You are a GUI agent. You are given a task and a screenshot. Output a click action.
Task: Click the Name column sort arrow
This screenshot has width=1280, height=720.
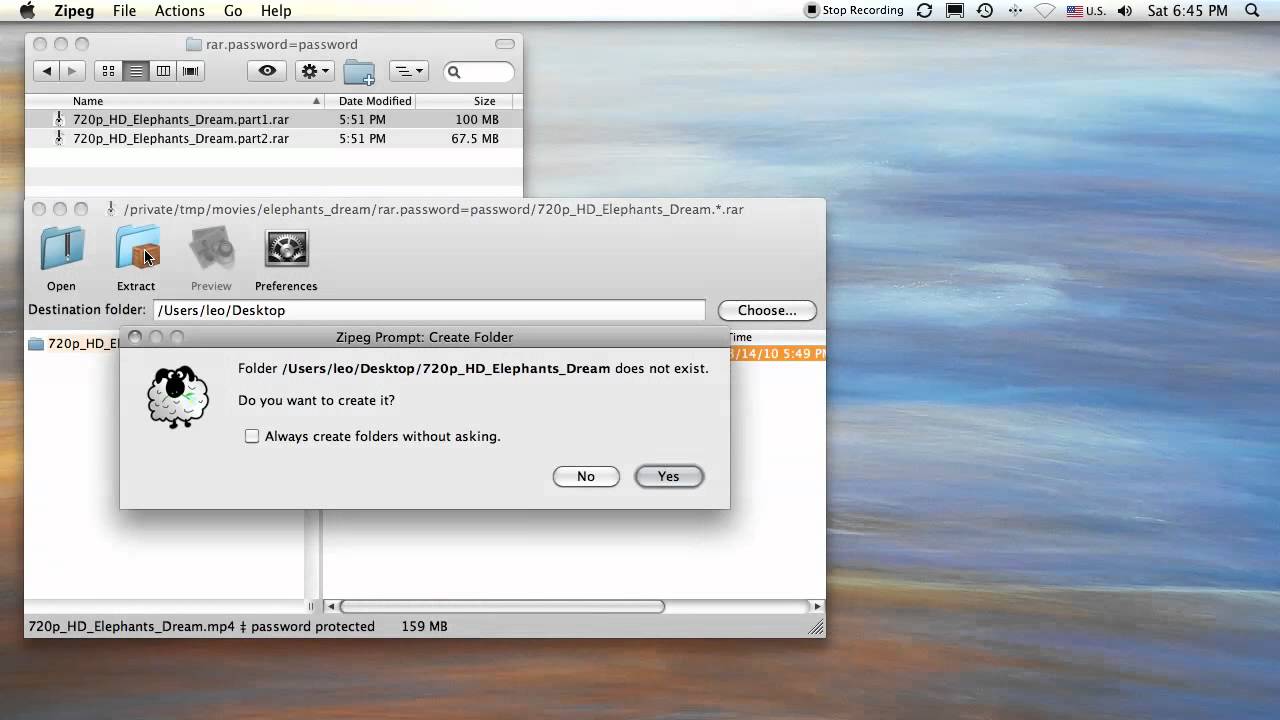316,101
